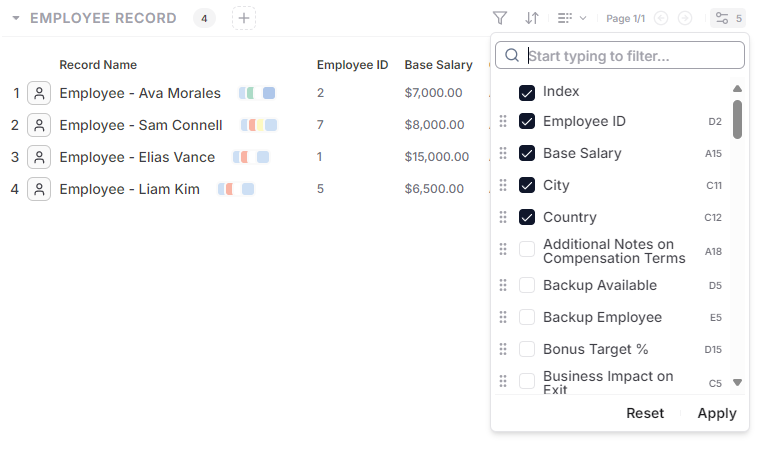
Task: Click color tags on Sam Connell row
Action: [x=258, y=125]
